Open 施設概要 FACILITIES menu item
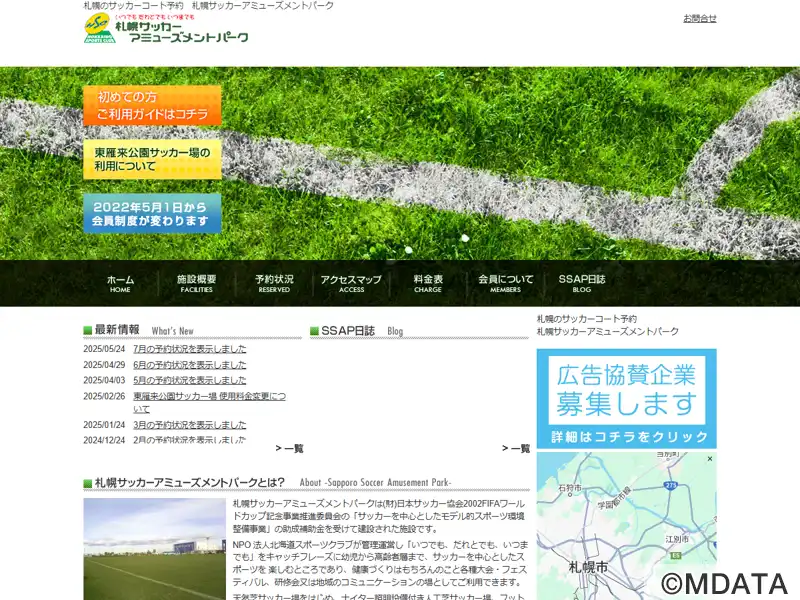800x600 pixels. tap(196, 283)
